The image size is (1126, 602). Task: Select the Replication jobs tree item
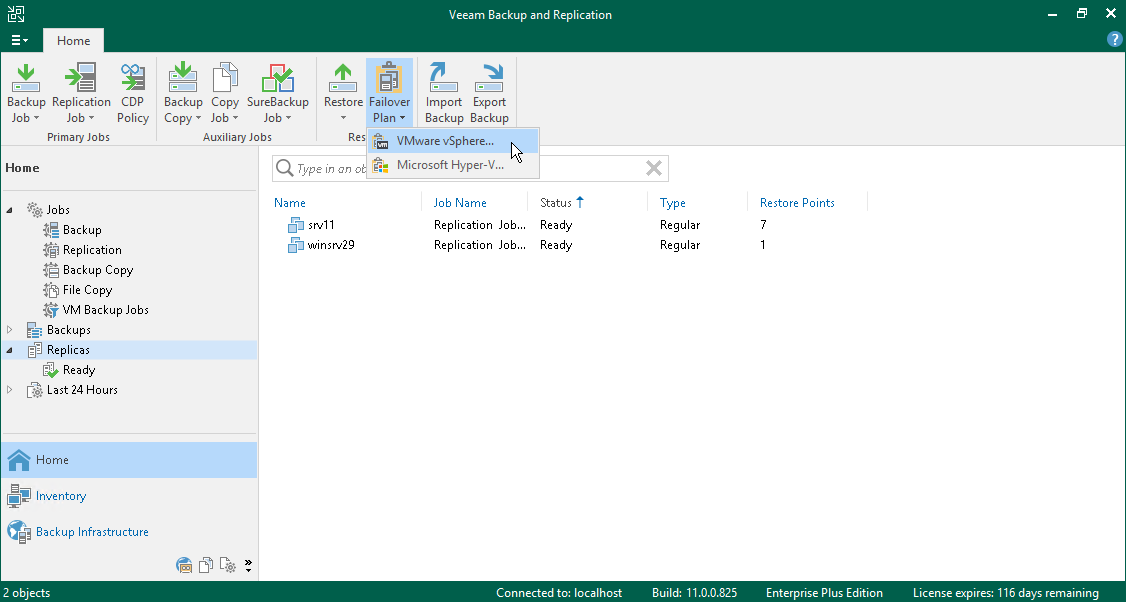(92, 250)
